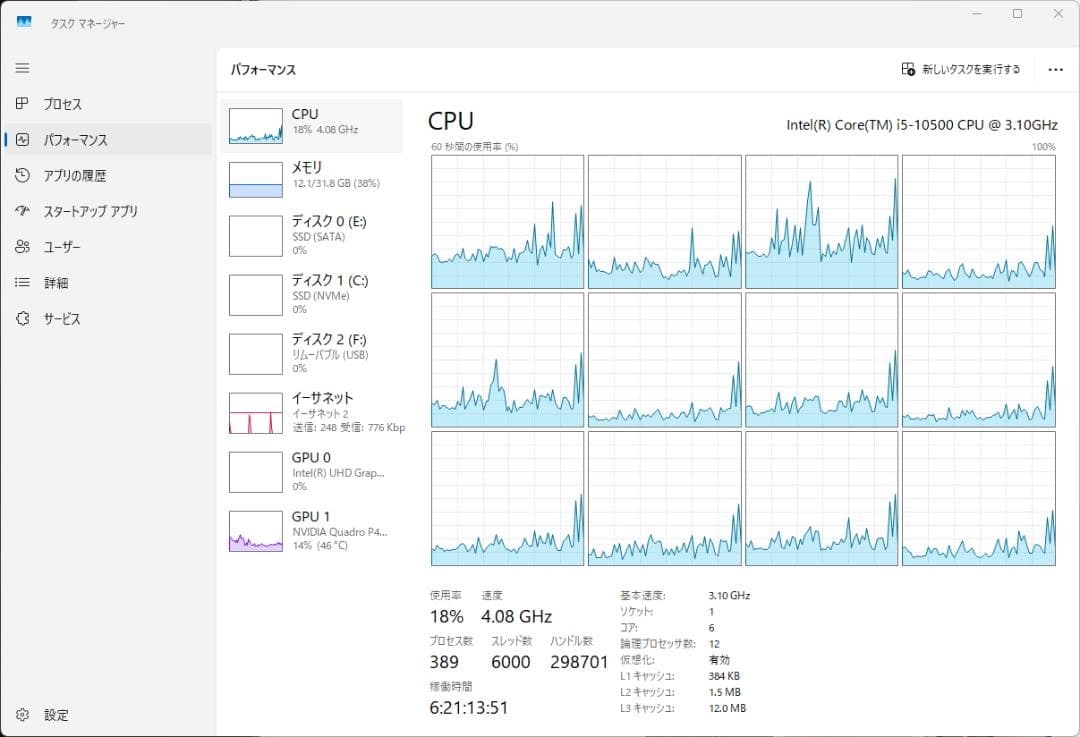
Task: Click the CPU mini graph thumbnail
Action: (256, 124)
